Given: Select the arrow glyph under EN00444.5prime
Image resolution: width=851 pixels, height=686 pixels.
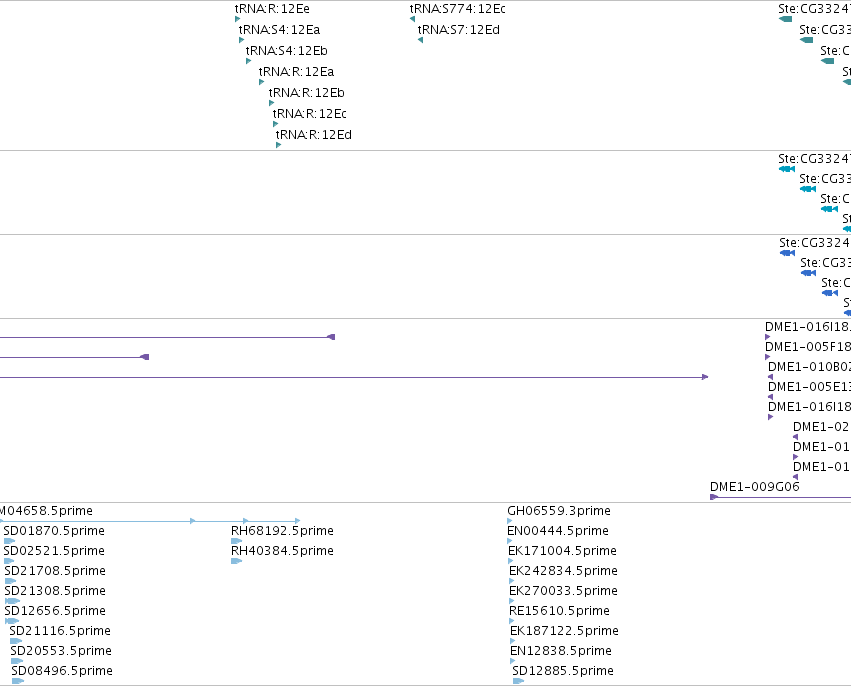Looking at the screenshot, I should click(x=510, y=541).
